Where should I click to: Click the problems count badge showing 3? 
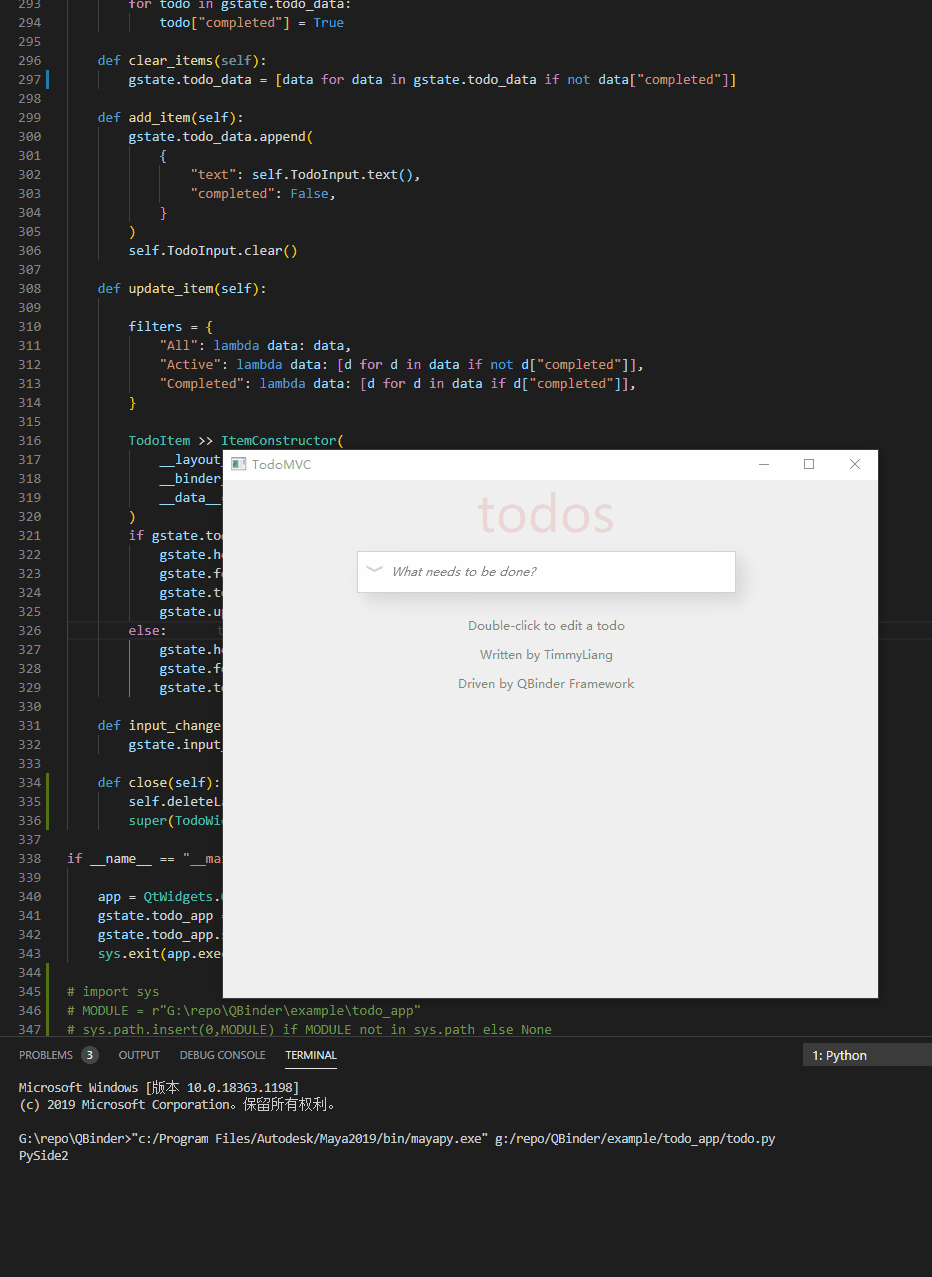[x=90, y=1055]
